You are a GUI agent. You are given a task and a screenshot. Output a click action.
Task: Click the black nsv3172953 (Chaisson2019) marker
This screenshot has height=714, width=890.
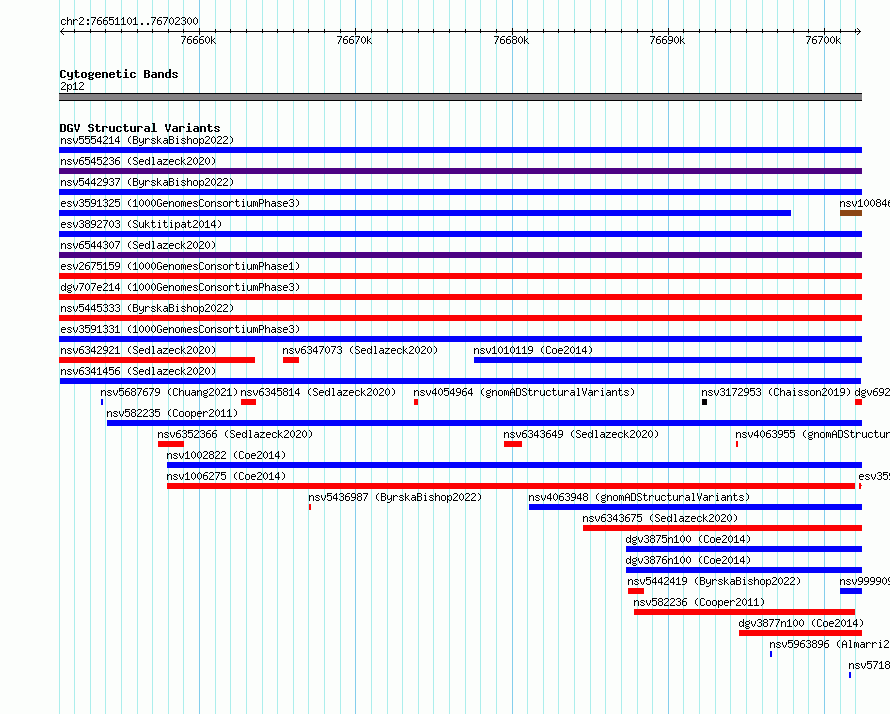pos(704,402)
